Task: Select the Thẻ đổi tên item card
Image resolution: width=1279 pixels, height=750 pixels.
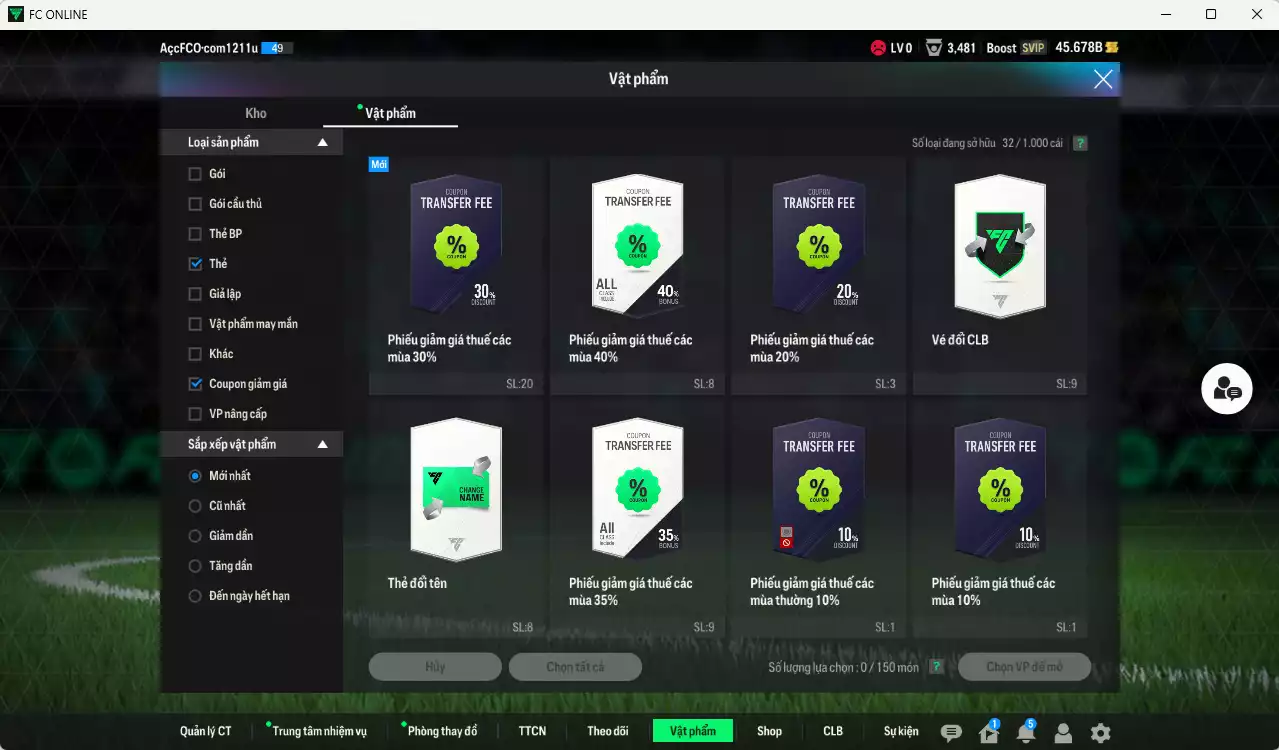Action: [x=456, y=517]
